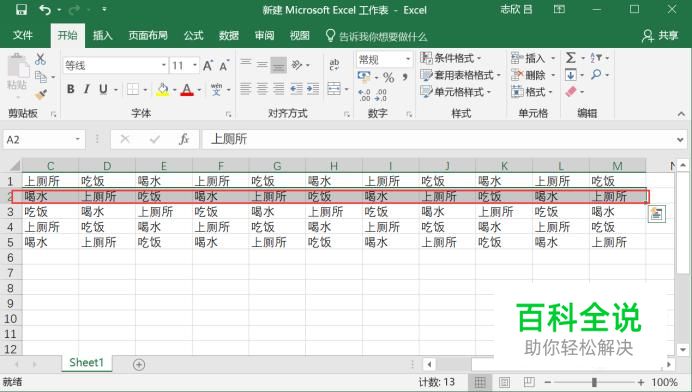Switch to Normal view in status bar

point(480,382)
